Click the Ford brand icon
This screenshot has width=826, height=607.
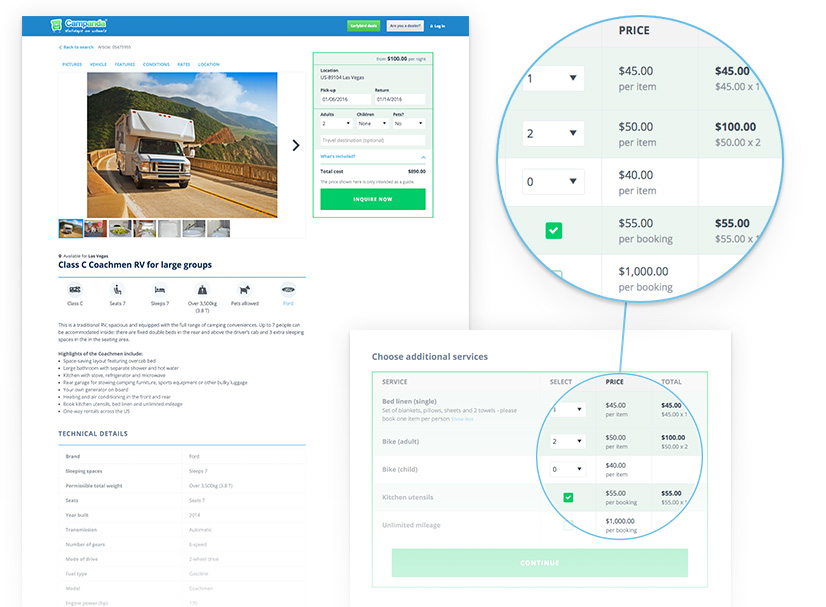pyautogui.click(x=289, y=289)
